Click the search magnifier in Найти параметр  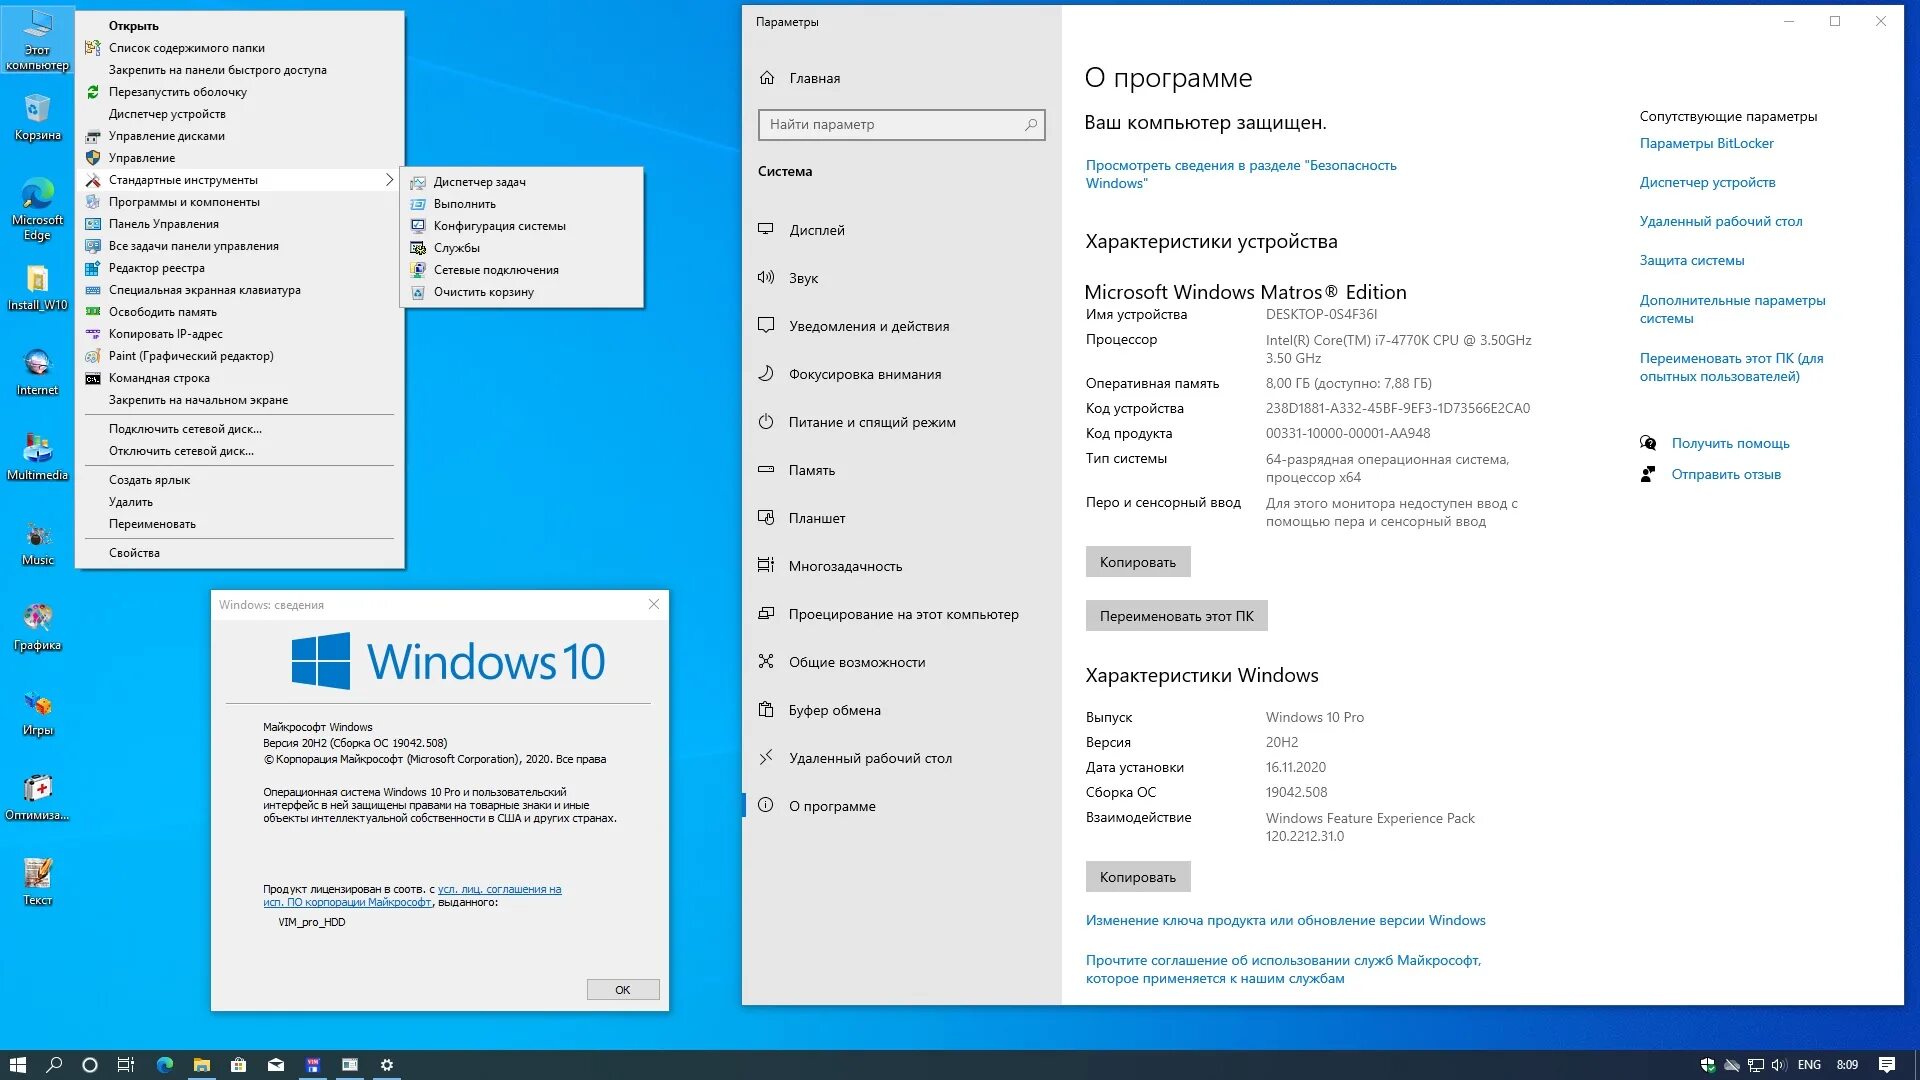coord(1031,124)
